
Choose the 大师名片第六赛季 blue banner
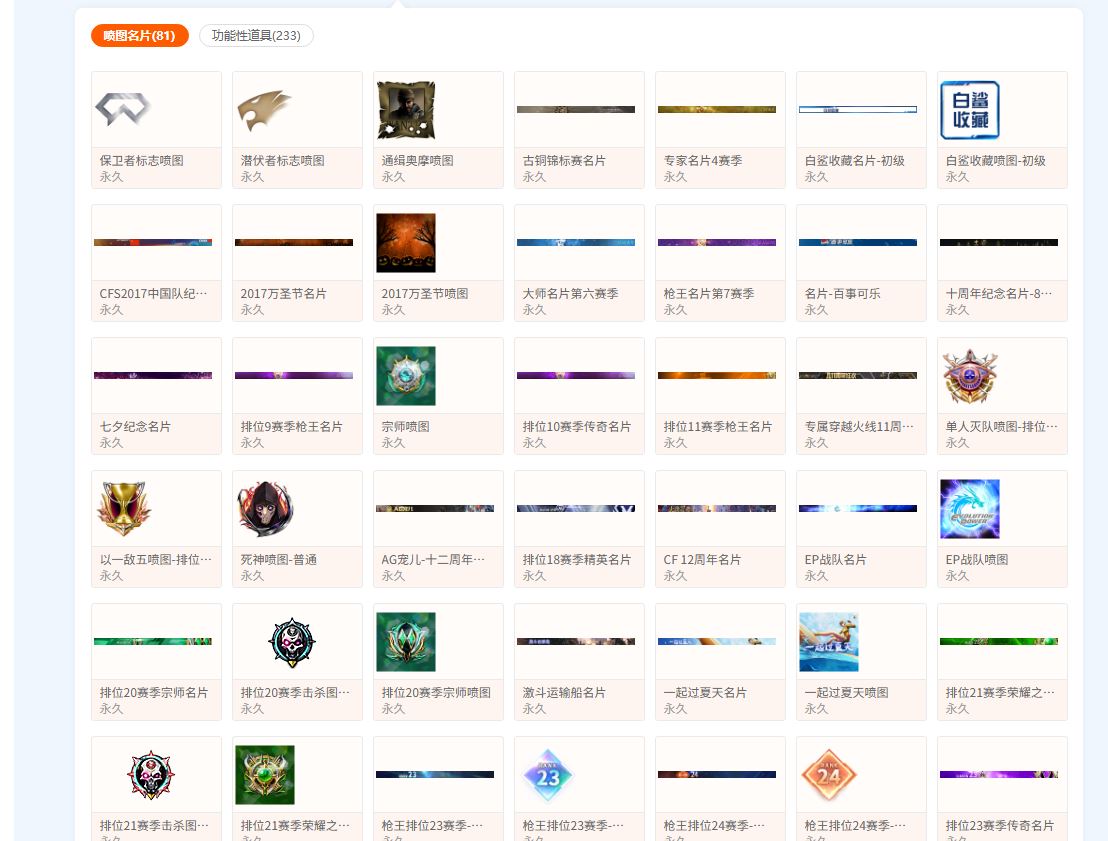[x=576, y=242]
